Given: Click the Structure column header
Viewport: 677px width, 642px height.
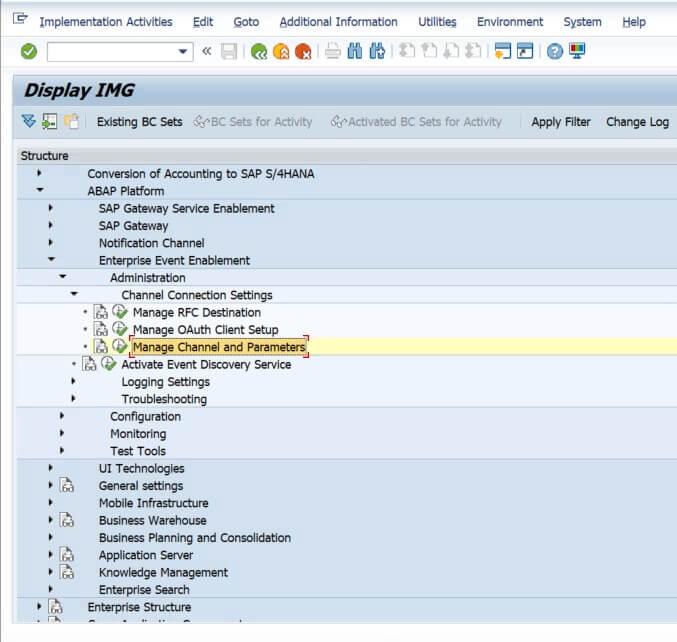Looking at the screenshot, I should [347, 156].
